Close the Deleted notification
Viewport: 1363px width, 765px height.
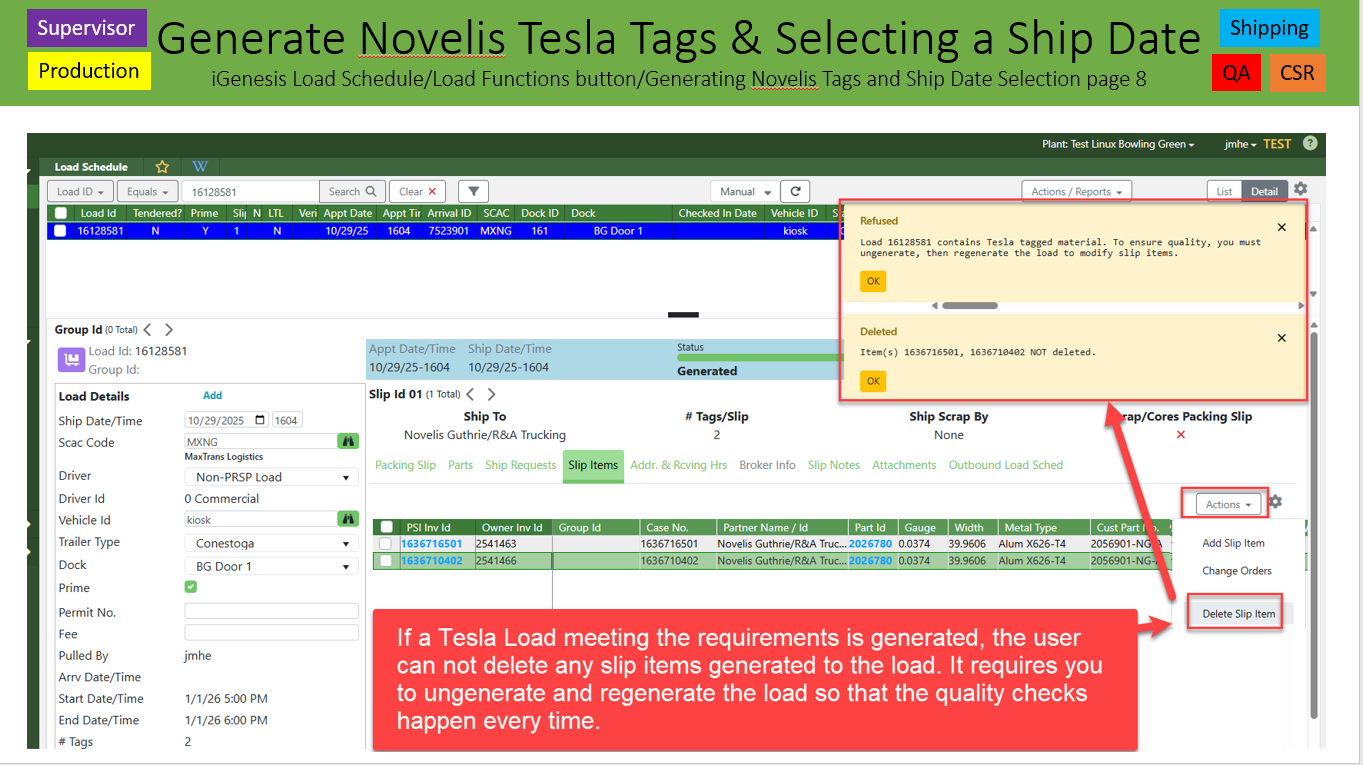click(x=1282, y=338)
